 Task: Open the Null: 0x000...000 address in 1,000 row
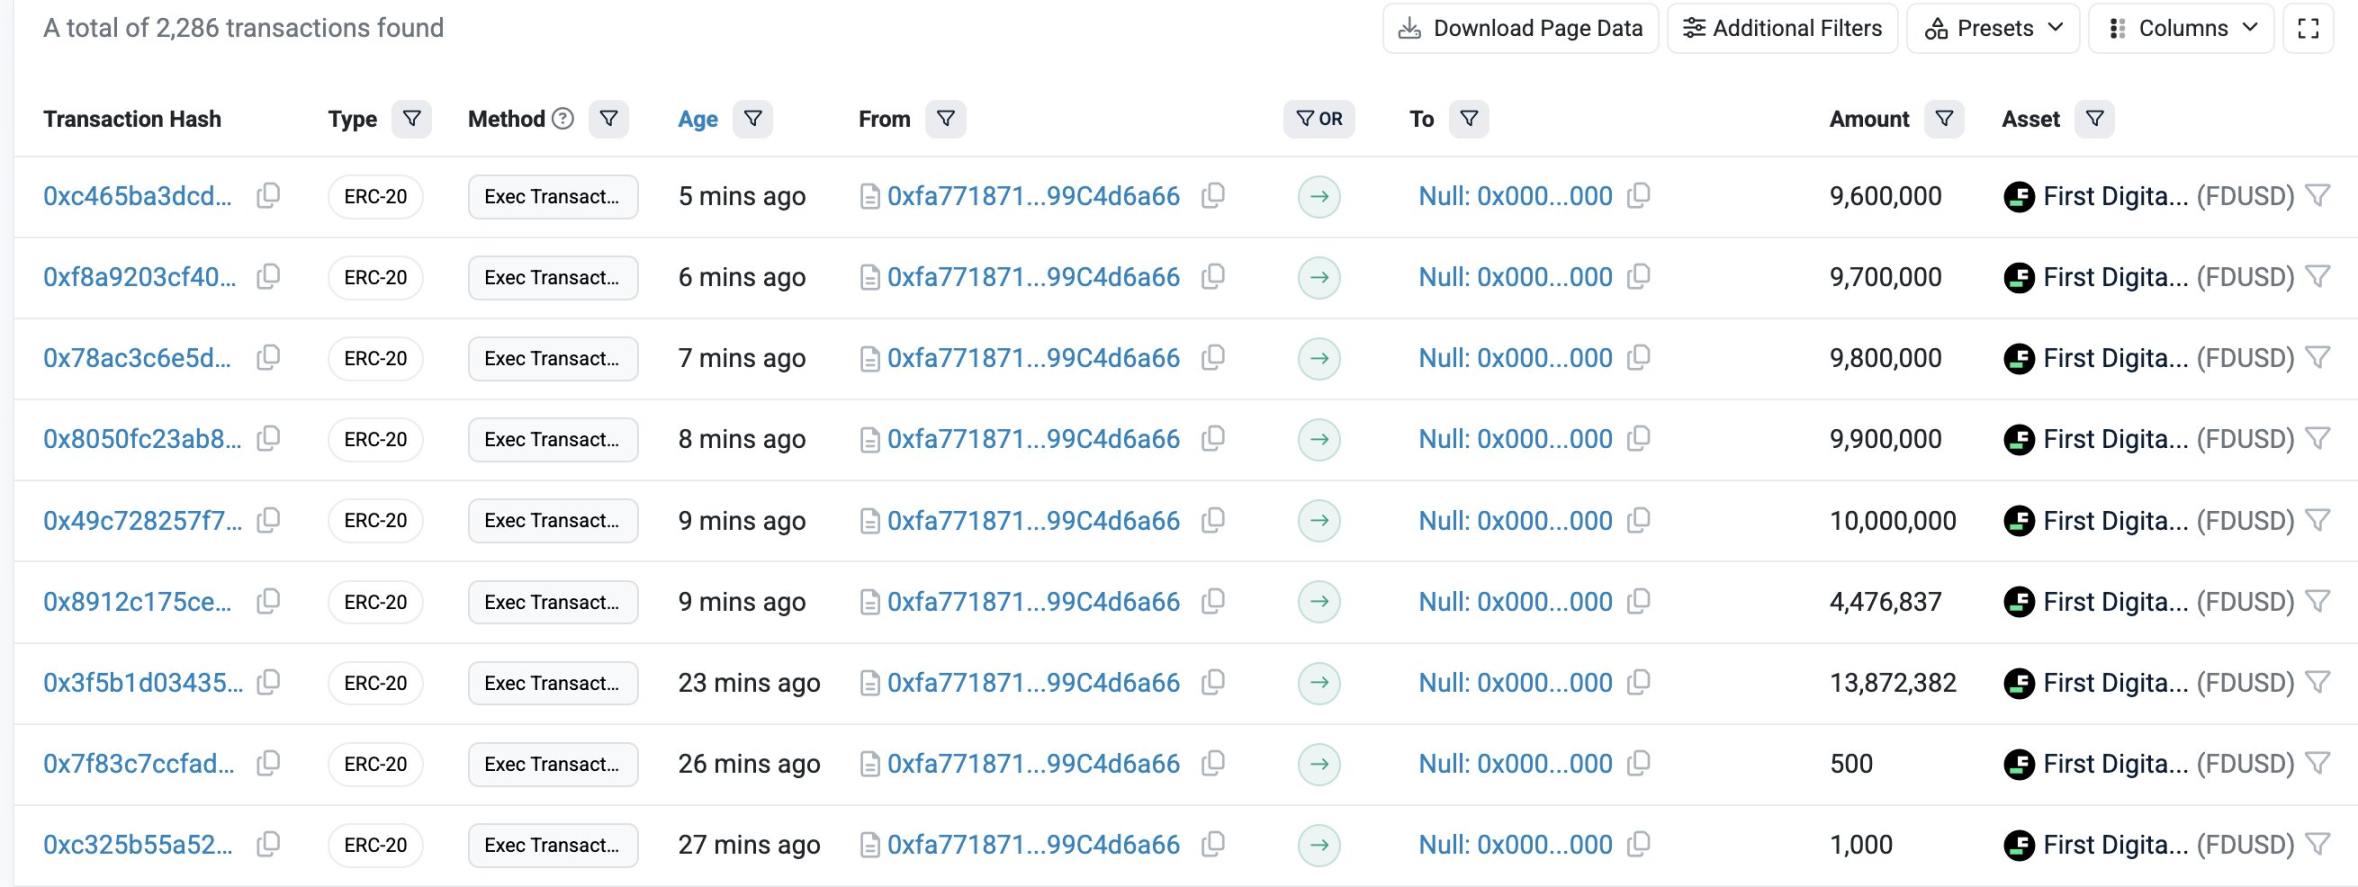click(x=1515, y=845)
